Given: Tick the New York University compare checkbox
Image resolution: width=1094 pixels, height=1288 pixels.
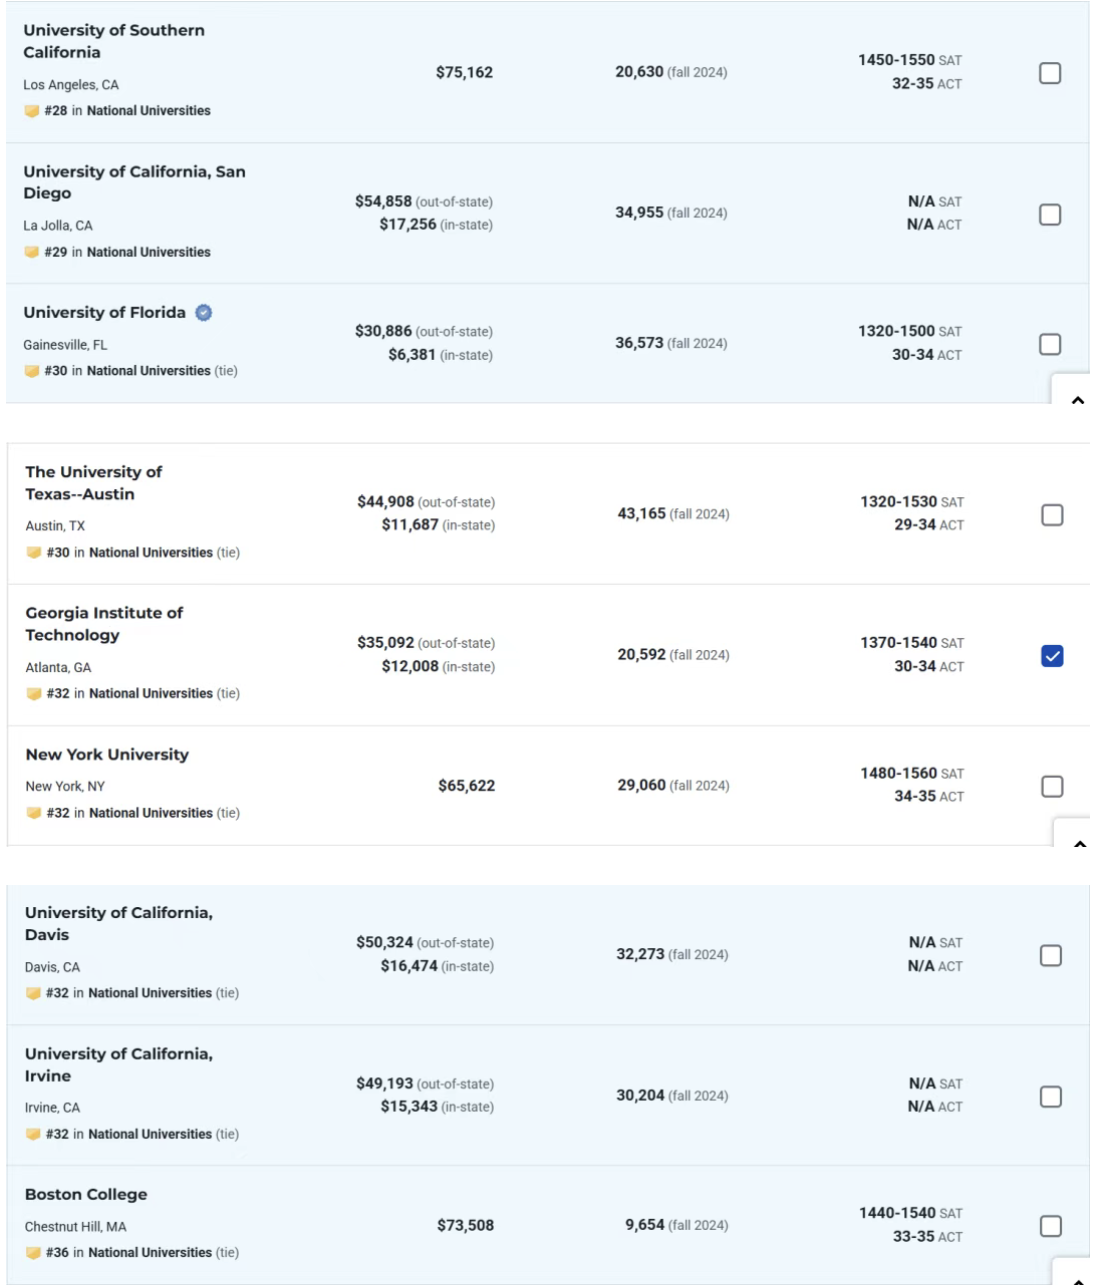Looking at the screenshot, I should 1052,786.
